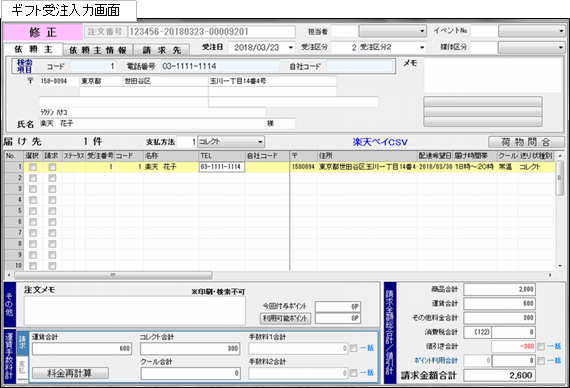Open the 依頼主情報 tab

tap(98, 50)
